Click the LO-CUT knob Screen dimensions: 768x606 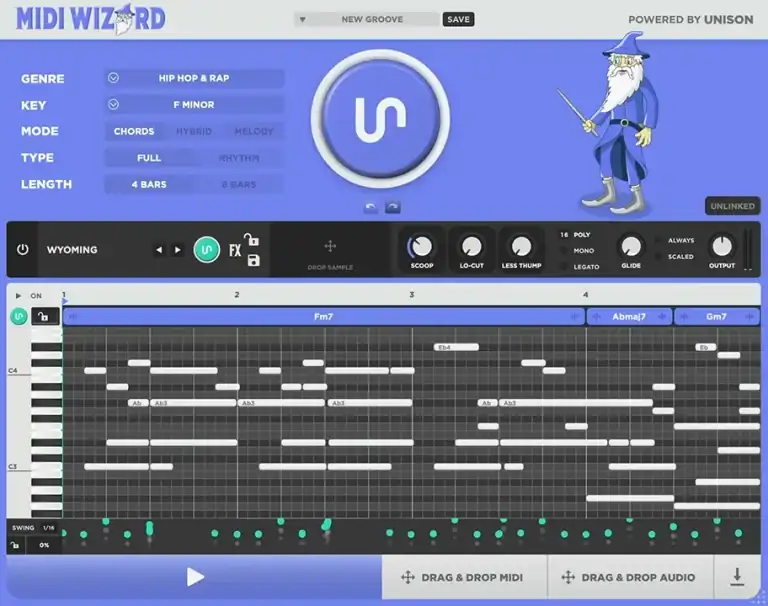[472, 246]
